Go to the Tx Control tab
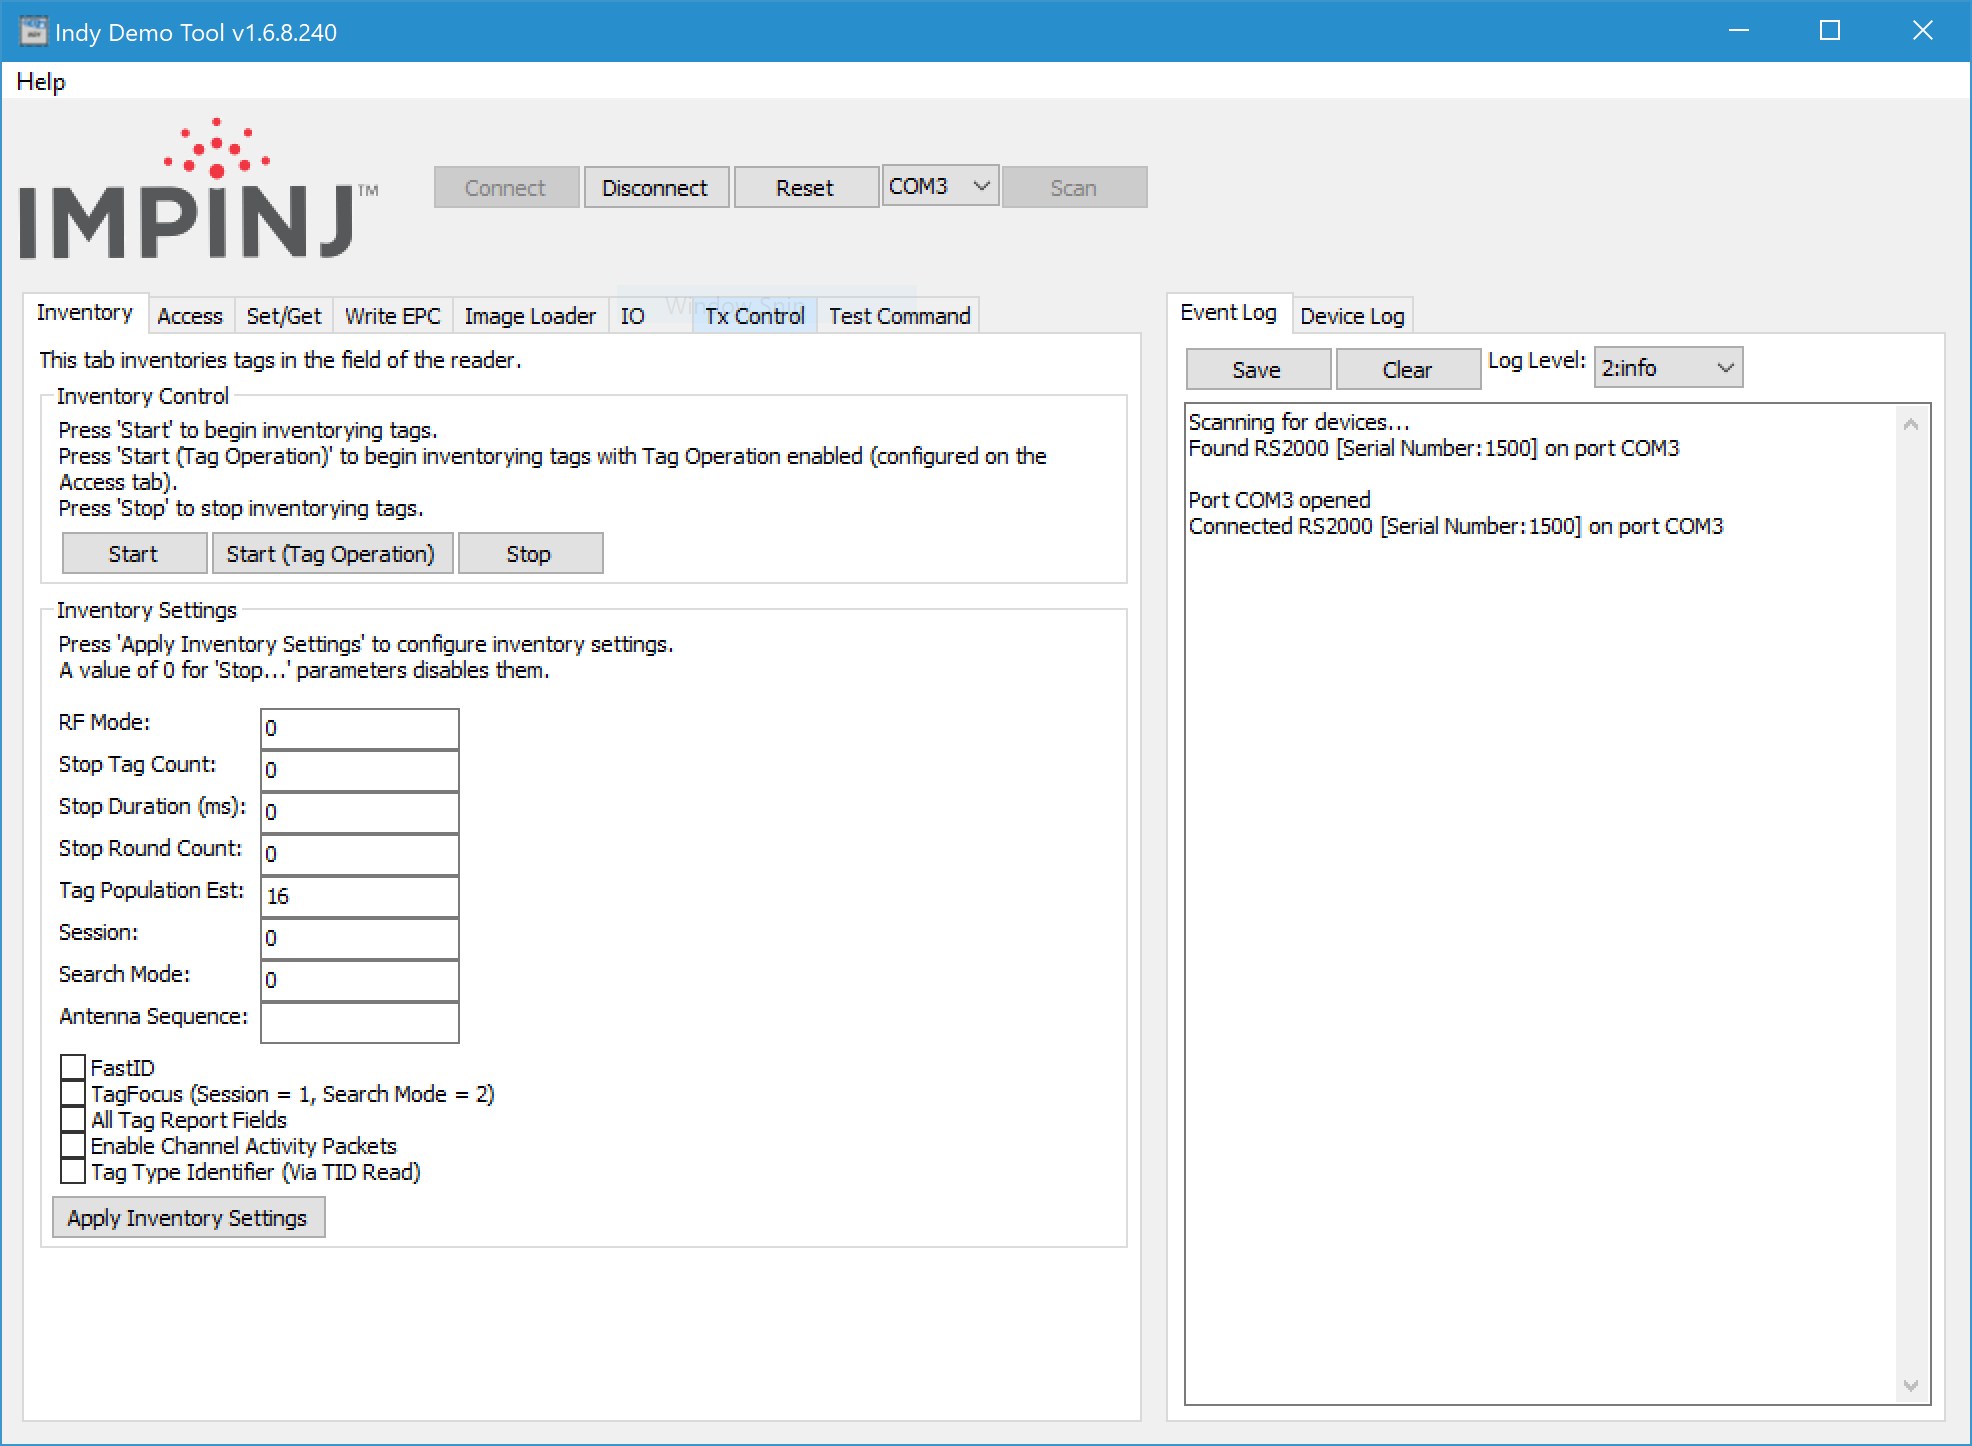The image size is (1972, 1446). [754, 316]
